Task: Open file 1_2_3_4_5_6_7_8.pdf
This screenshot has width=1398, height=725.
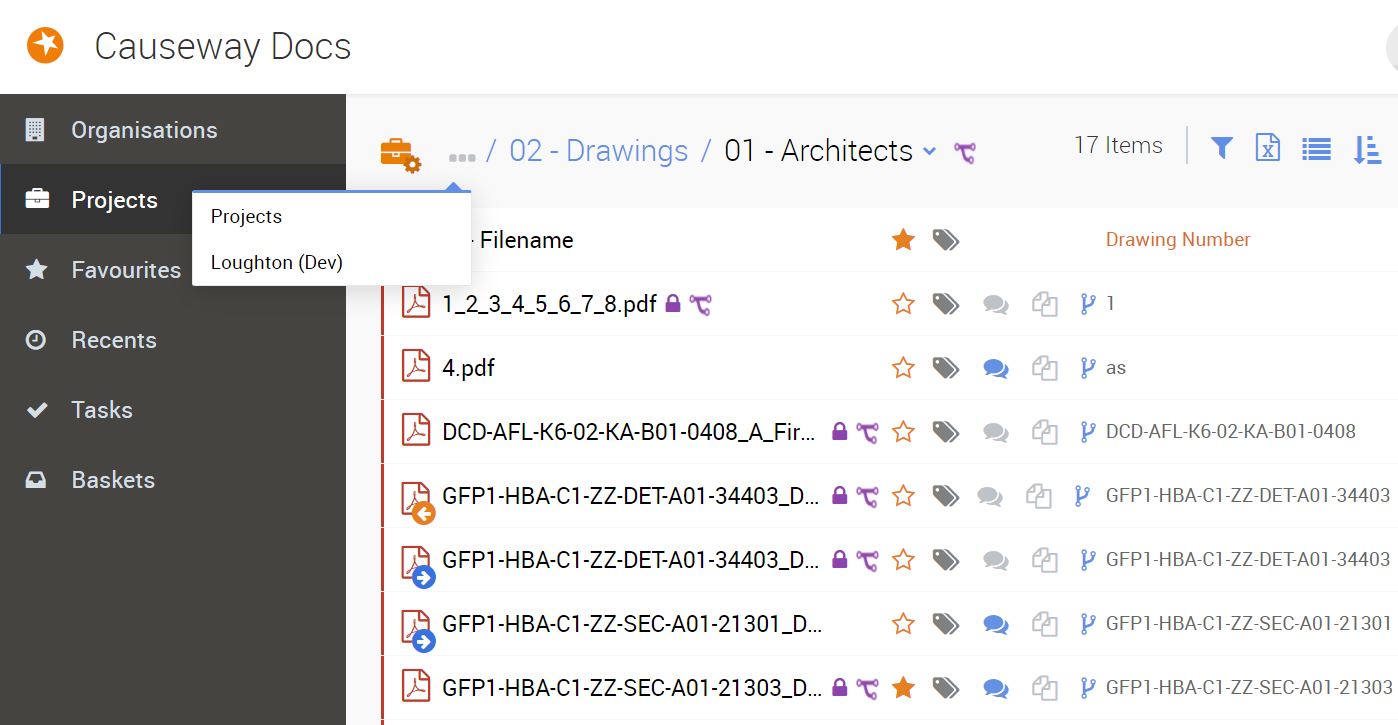Action: pyautogui.click(x=549, y=304)
